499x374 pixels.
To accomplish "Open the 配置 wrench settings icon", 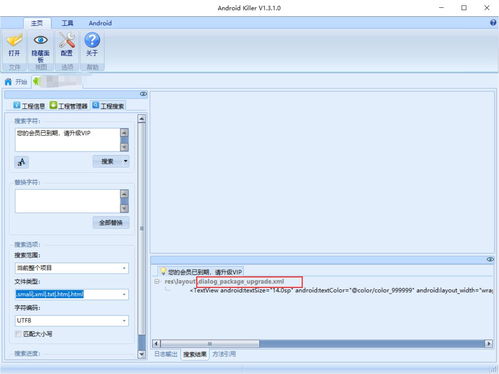I will pyautogui.click(x=67, y=40).
